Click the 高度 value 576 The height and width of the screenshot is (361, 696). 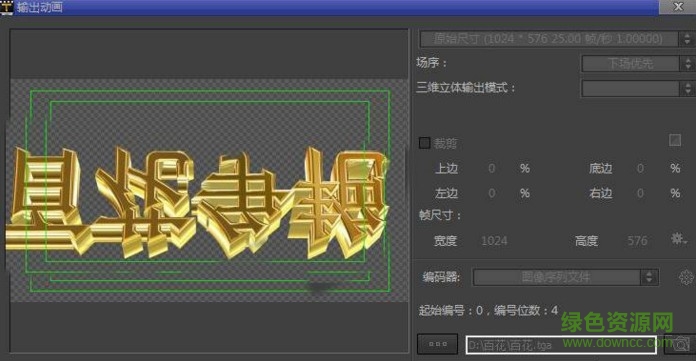pyautogui.click(x=637, y=241)
